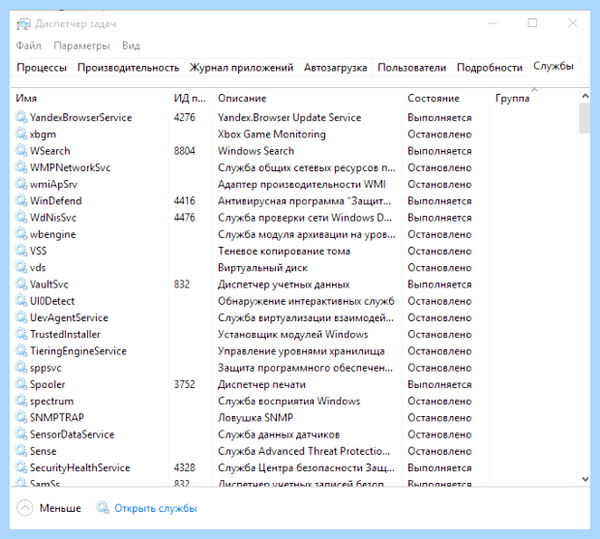Click the gear icon next to WSearch

click(x=21, y=150)
